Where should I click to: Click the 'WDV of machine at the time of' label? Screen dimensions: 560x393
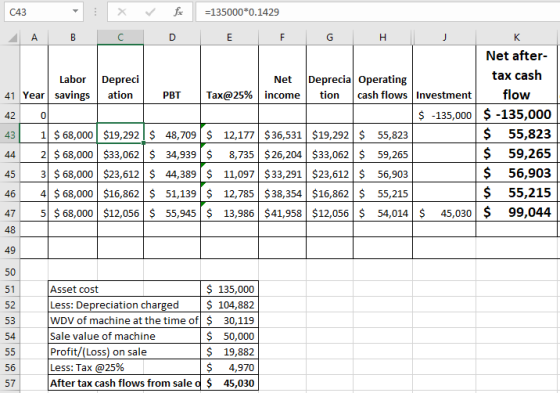point(124,320)
